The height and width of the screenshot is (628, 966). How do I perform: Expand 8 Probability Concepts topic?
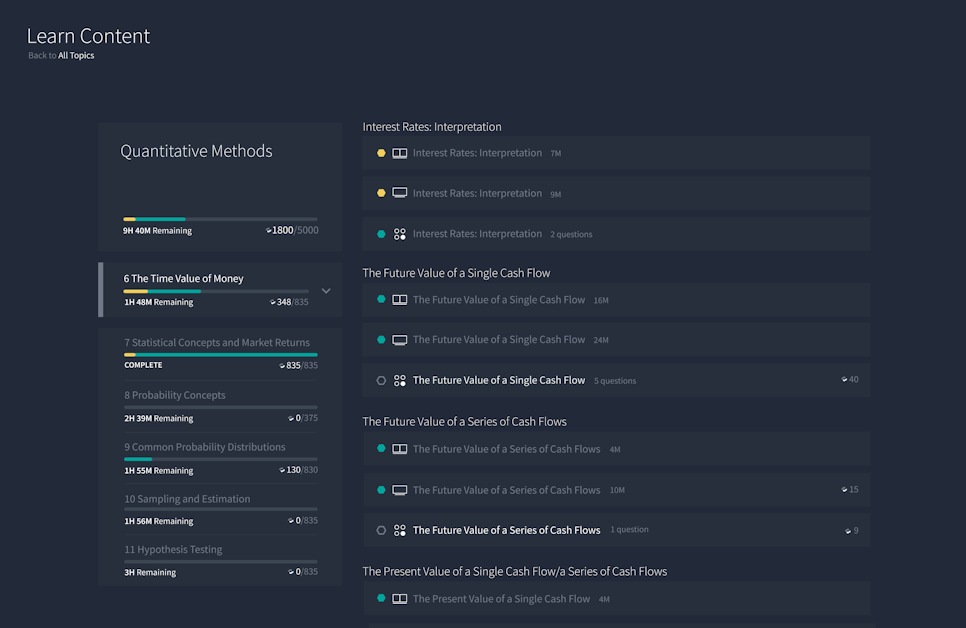[175, 395]
